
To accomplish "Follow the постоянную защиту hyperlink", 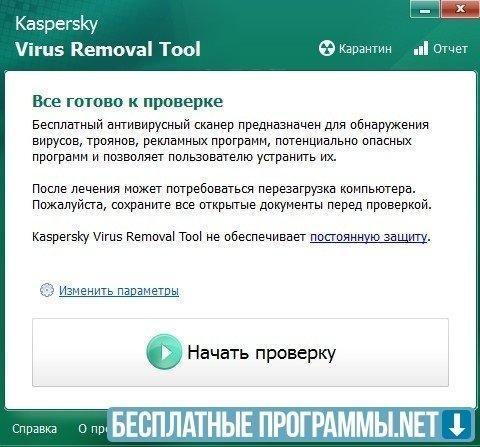I will point(368,237).
